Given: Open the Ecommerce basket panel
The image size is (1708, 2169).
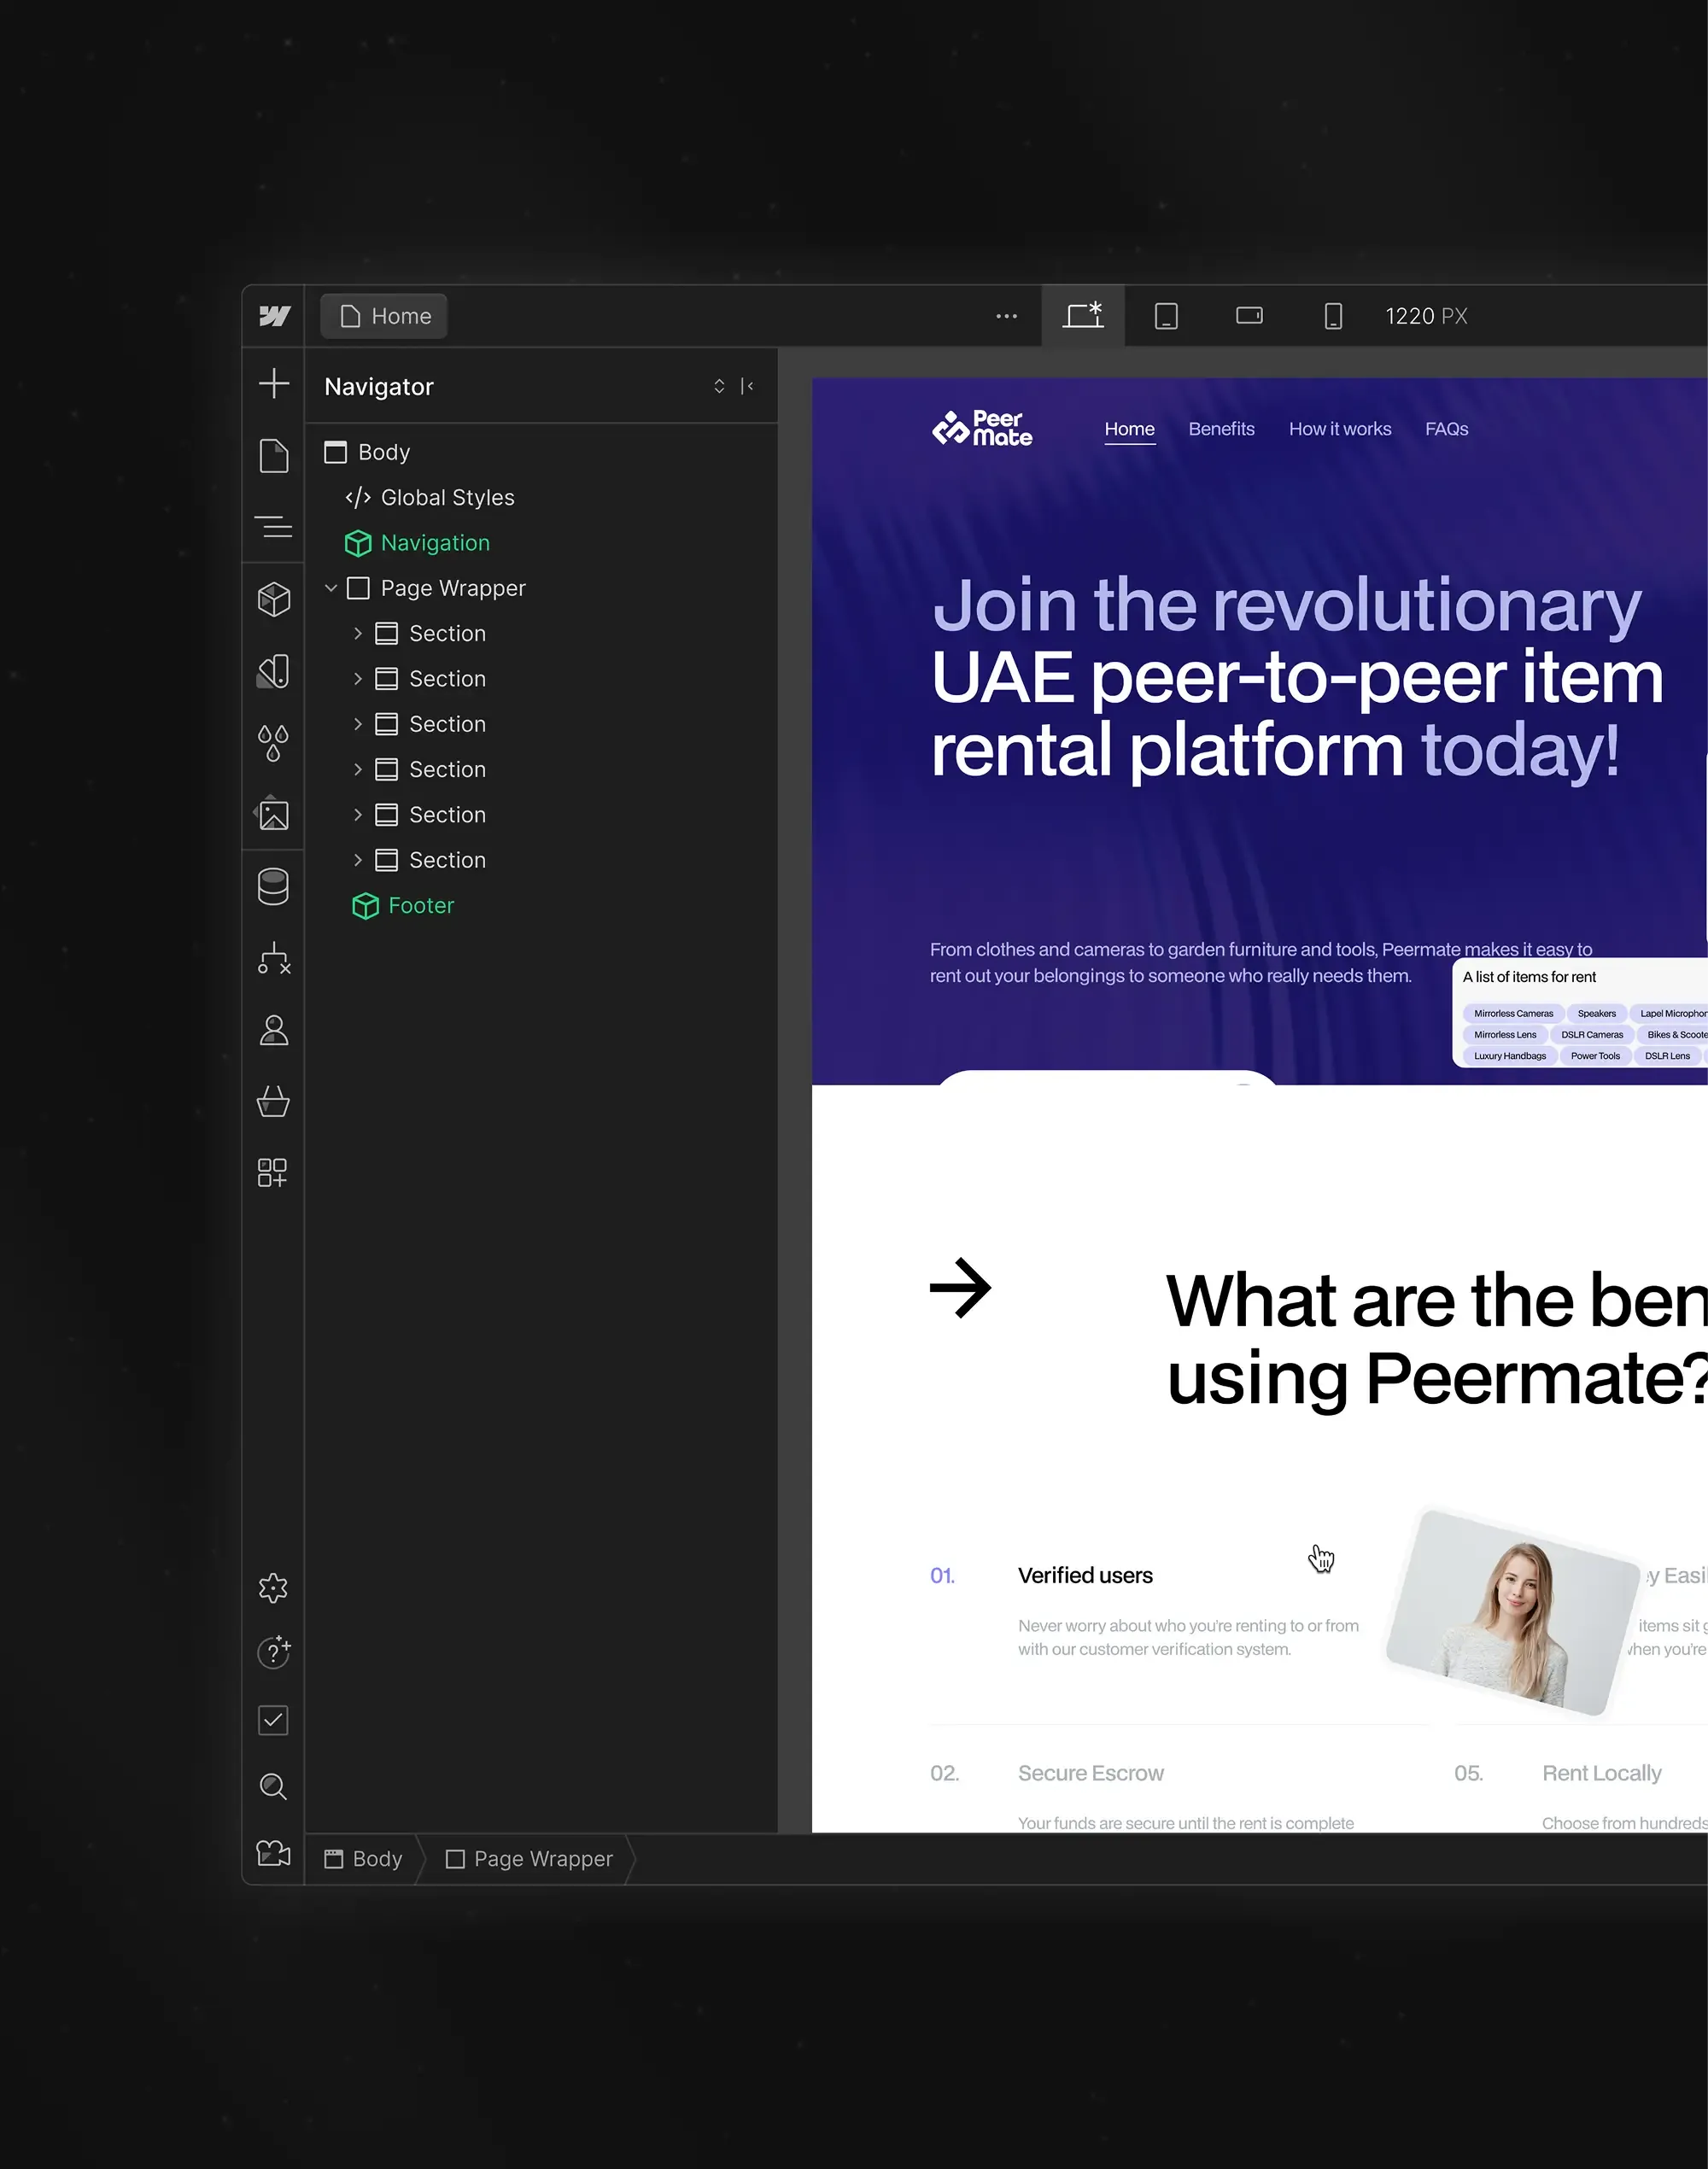Looking at the screenshot, I should click(274, 1101).
